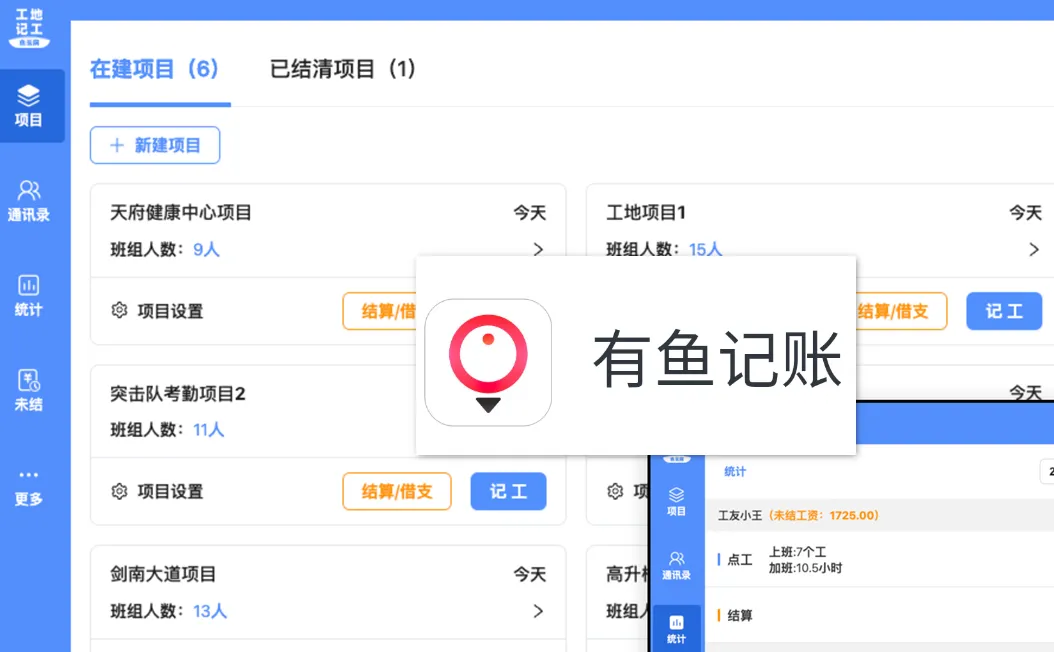Switch to 在建项目 (6) tab
The height and width of the screenshot is (652, 1054).
(155, 69)
